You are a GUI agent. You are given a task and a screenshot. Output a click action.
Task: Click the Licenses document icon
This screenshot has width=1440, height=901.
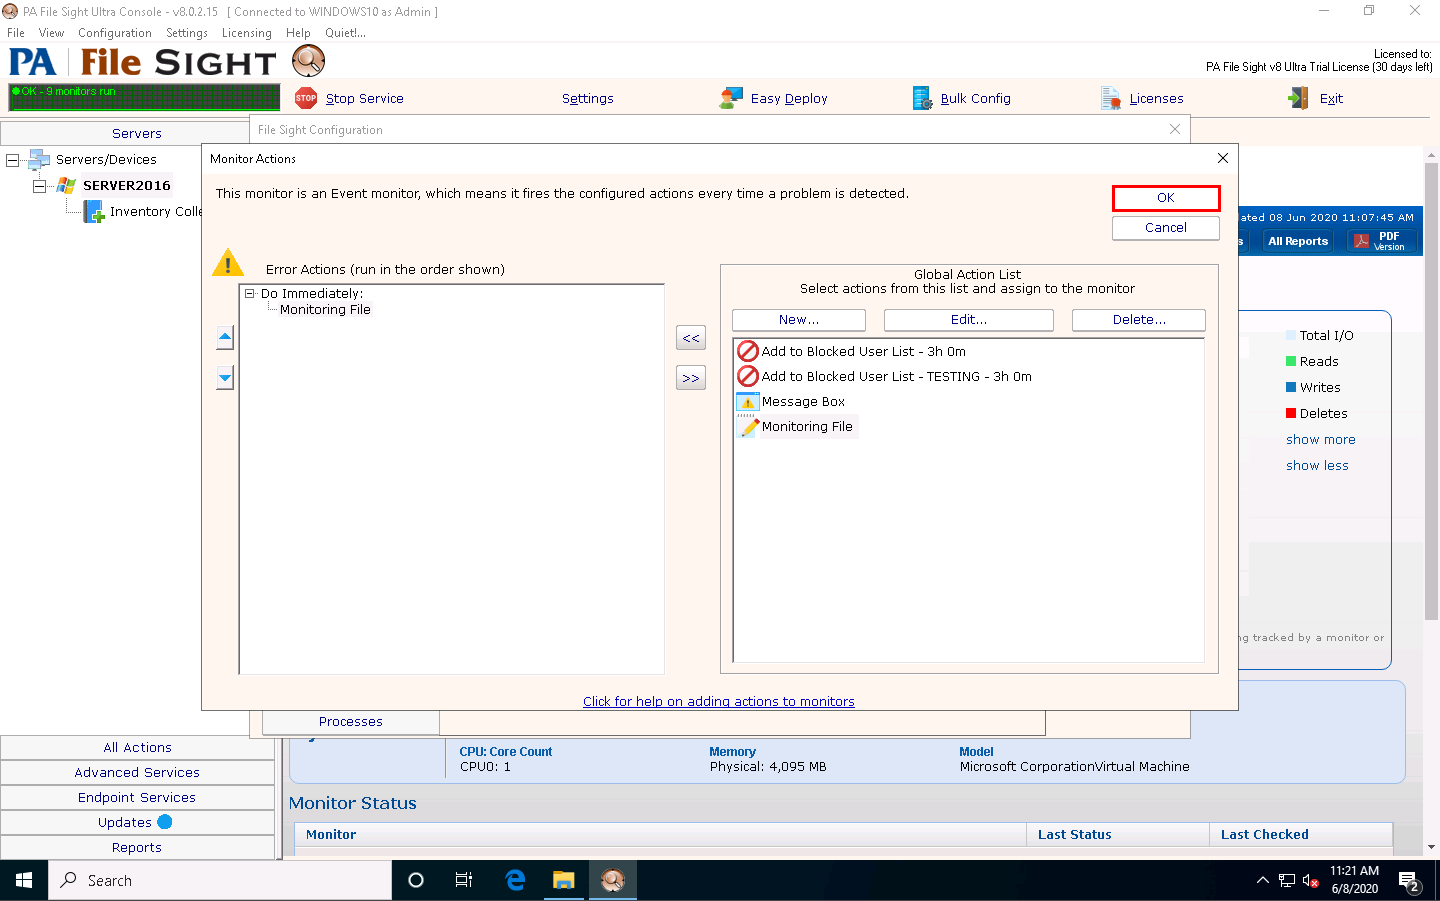pos(1111,98)
